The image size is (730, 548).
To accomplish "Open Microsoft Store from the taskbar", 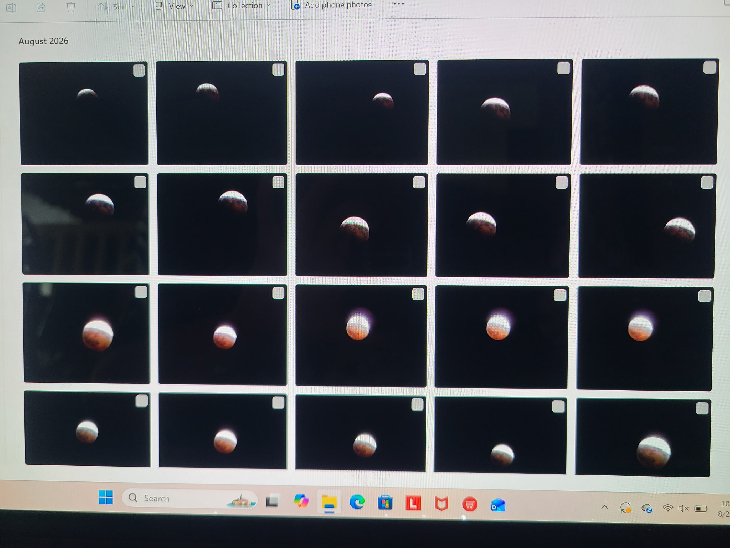I will click(x=385, y=503).
